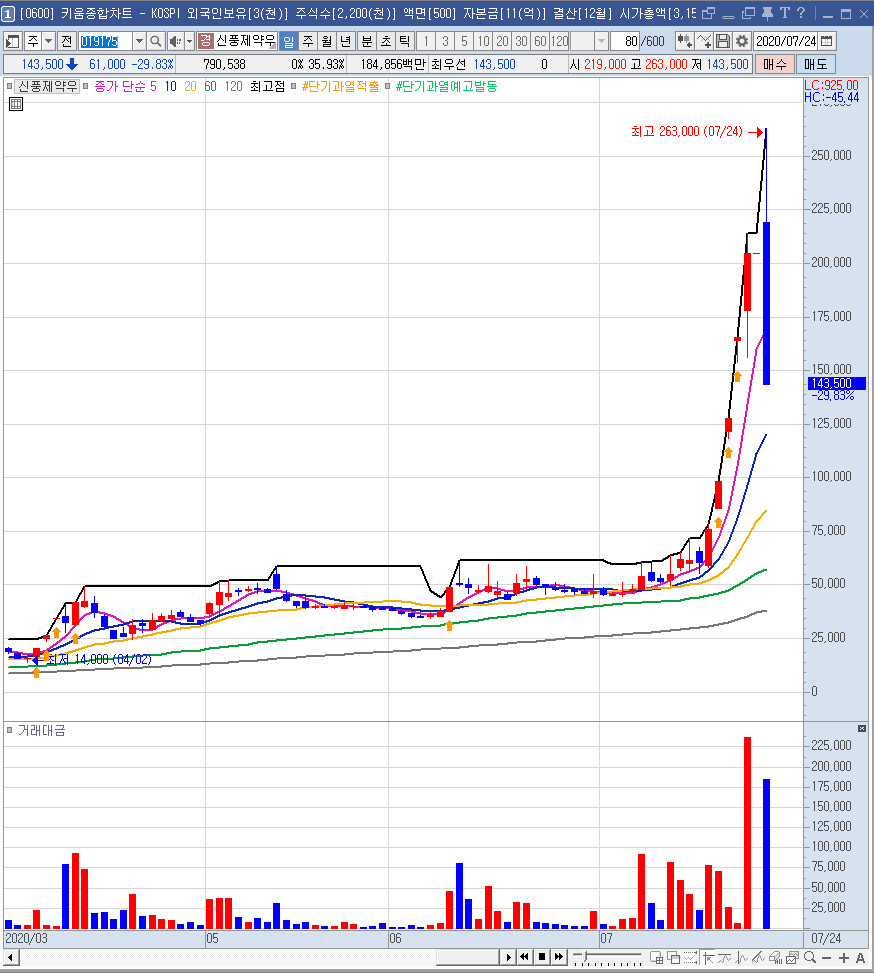Viewport: 874px width, 973px height.
Task: Click the stock search magnifier icon
Action: 155,41
